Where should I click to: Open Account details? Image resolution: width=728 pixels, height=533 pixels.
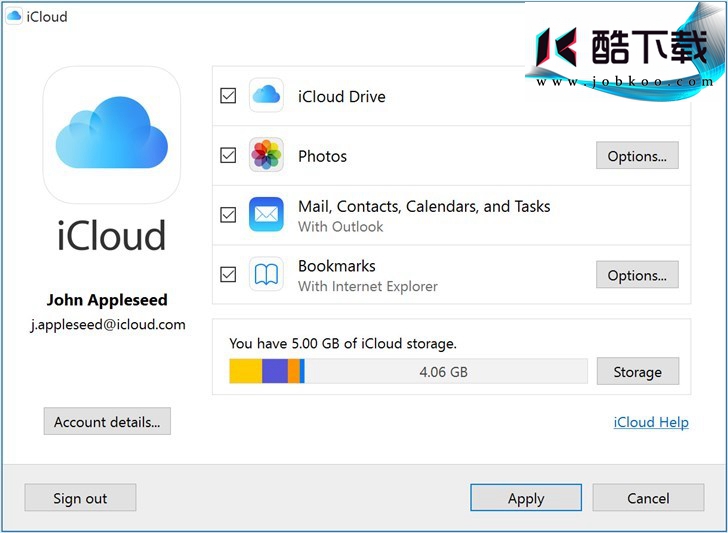[107, 422]
